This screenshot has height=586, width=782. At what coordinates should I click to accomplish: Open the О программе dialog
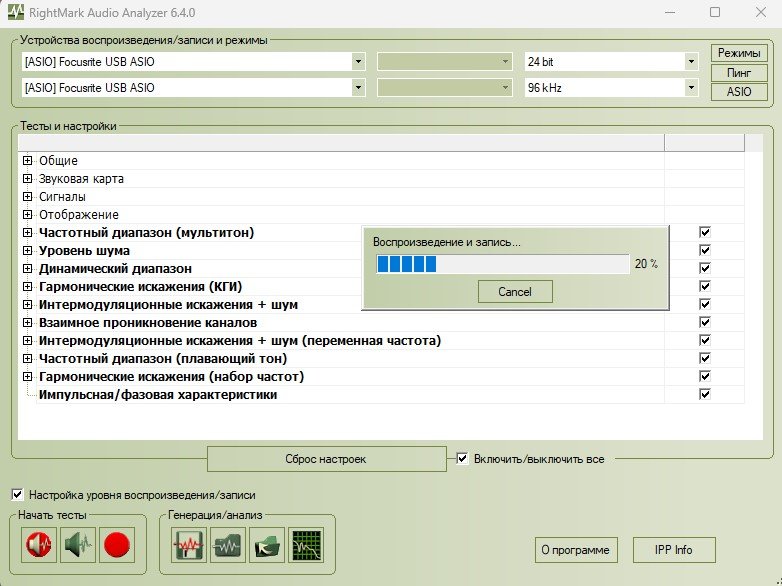[x=576, y=550]
